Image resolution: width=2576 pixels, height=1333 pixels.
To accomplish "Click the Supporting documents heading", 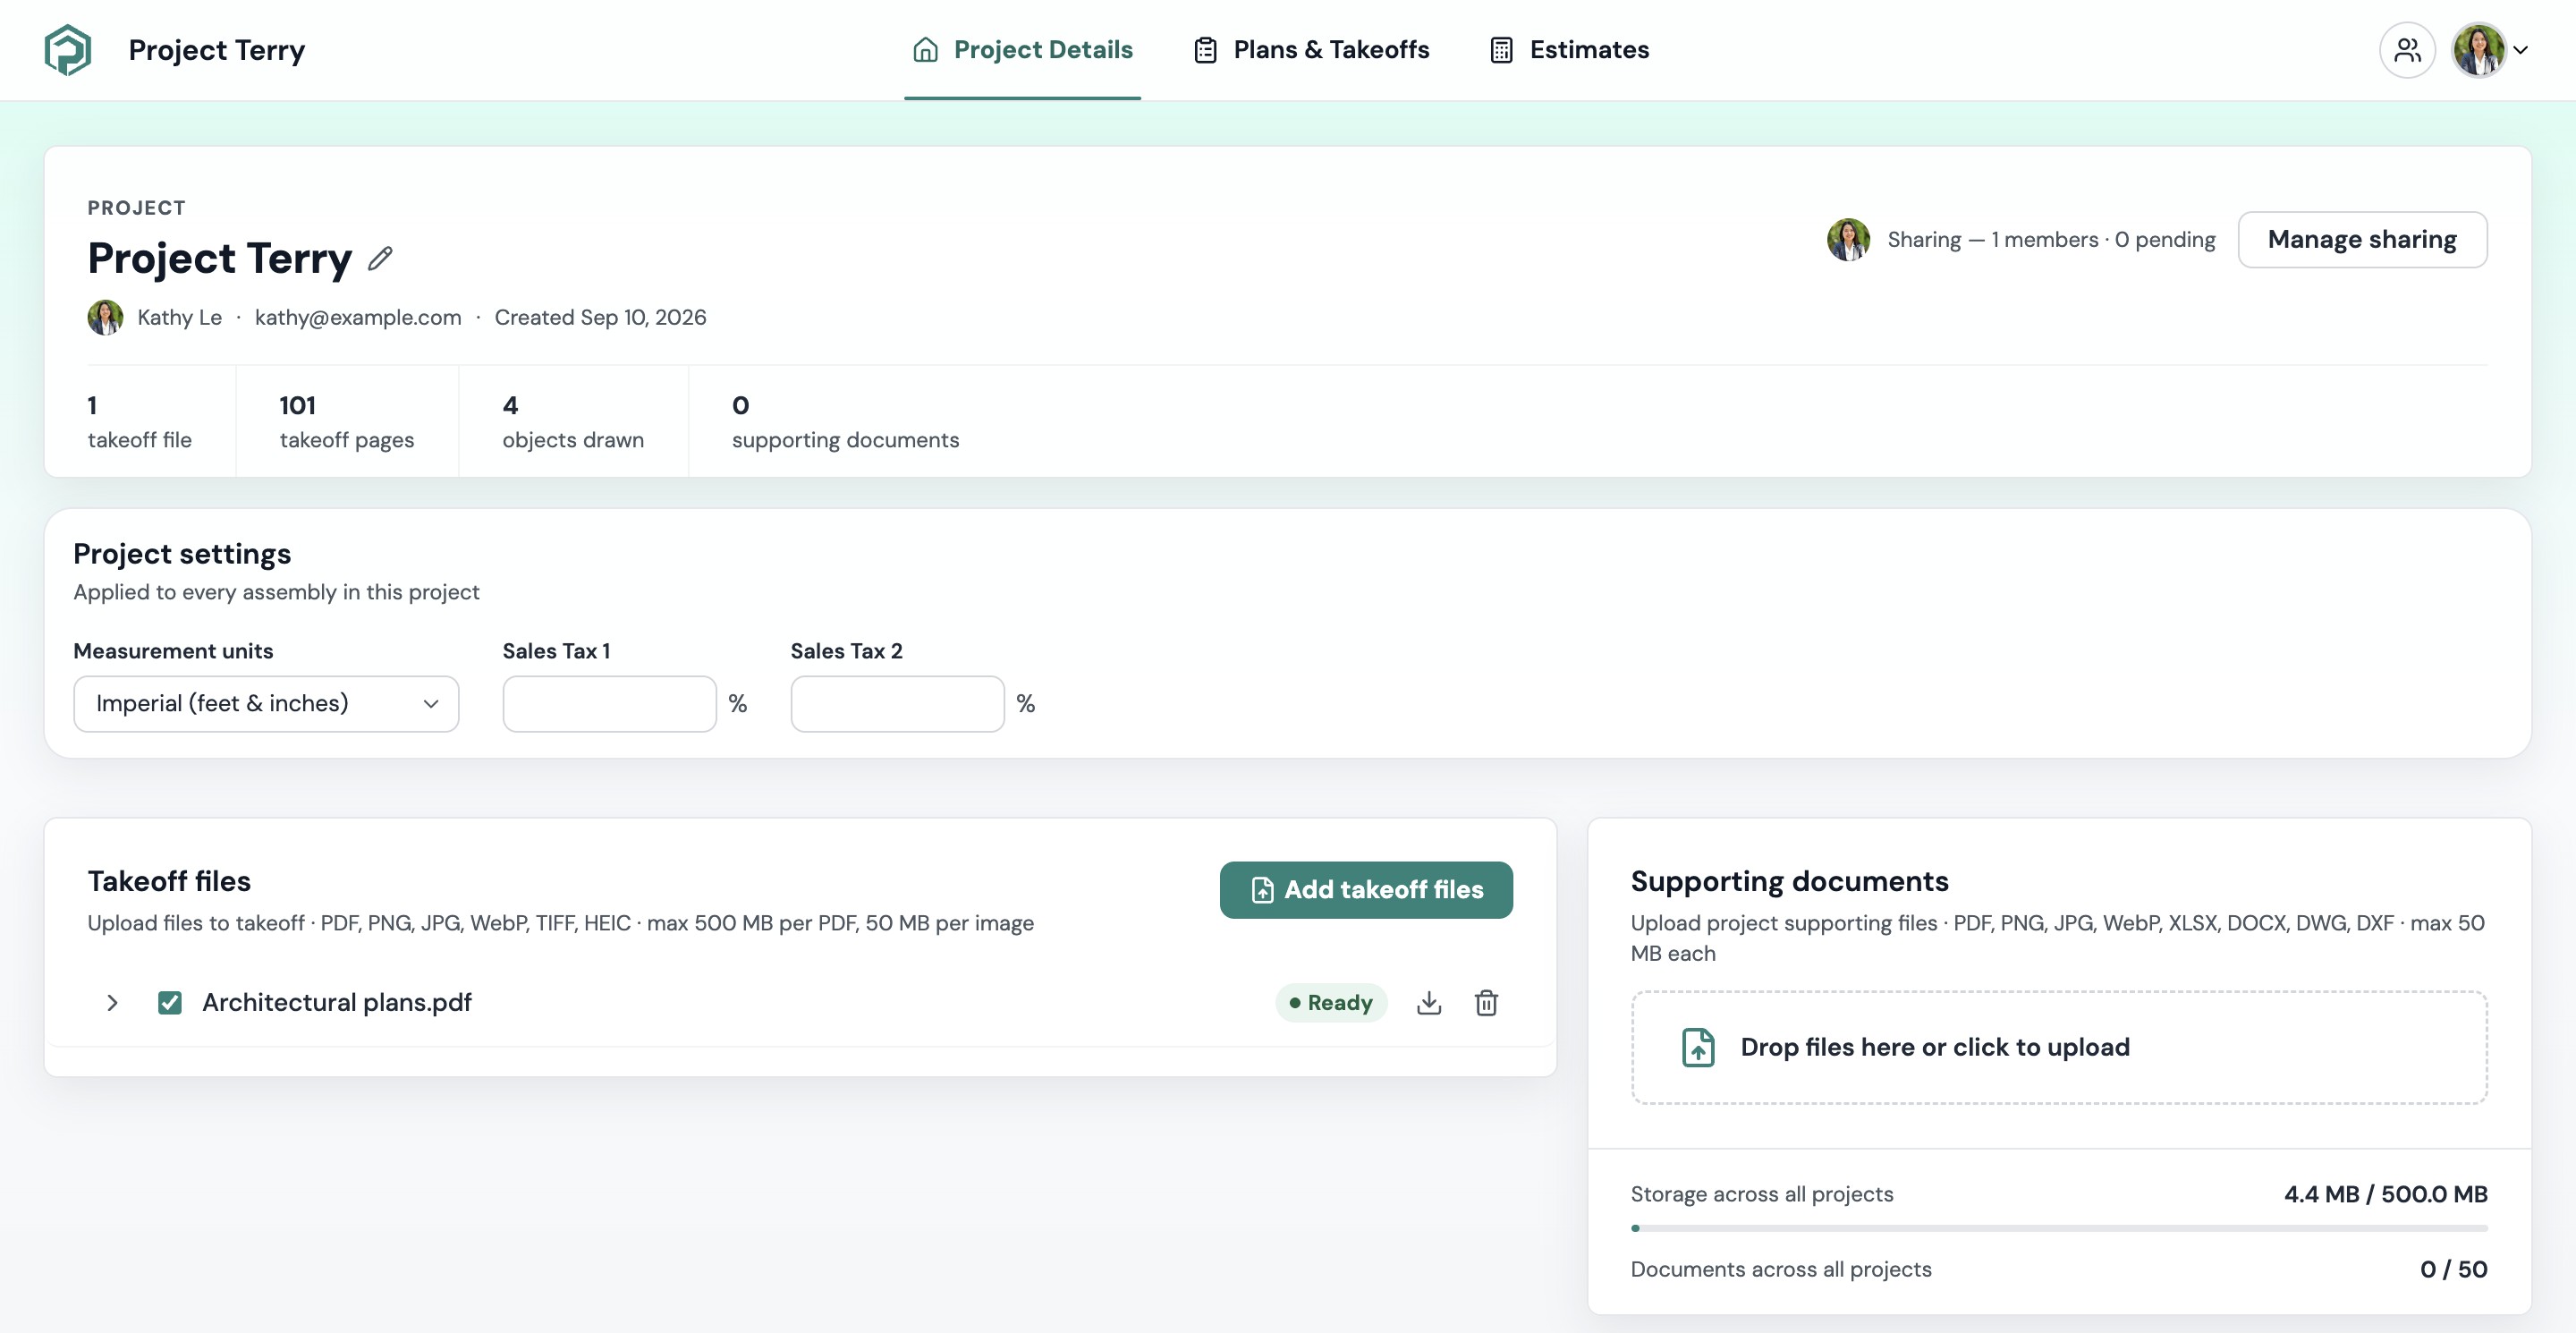I will [1789, 881].
